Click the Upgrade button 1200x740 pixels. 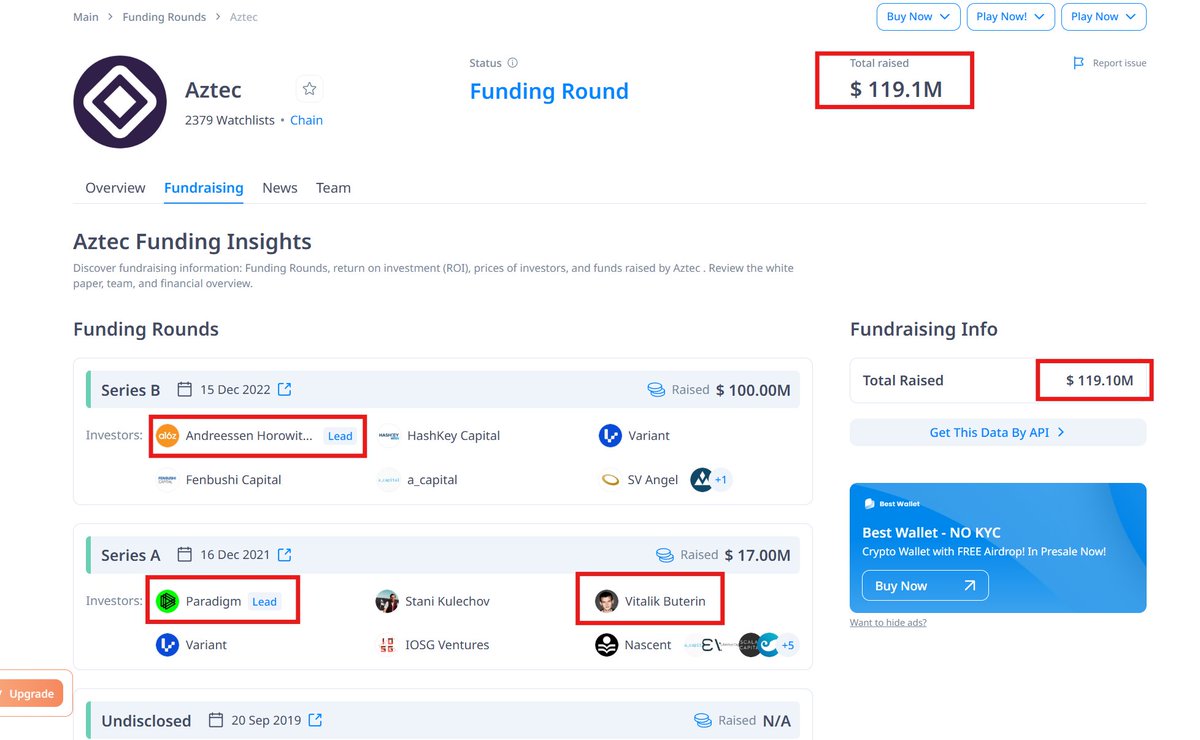click(31, 693)
